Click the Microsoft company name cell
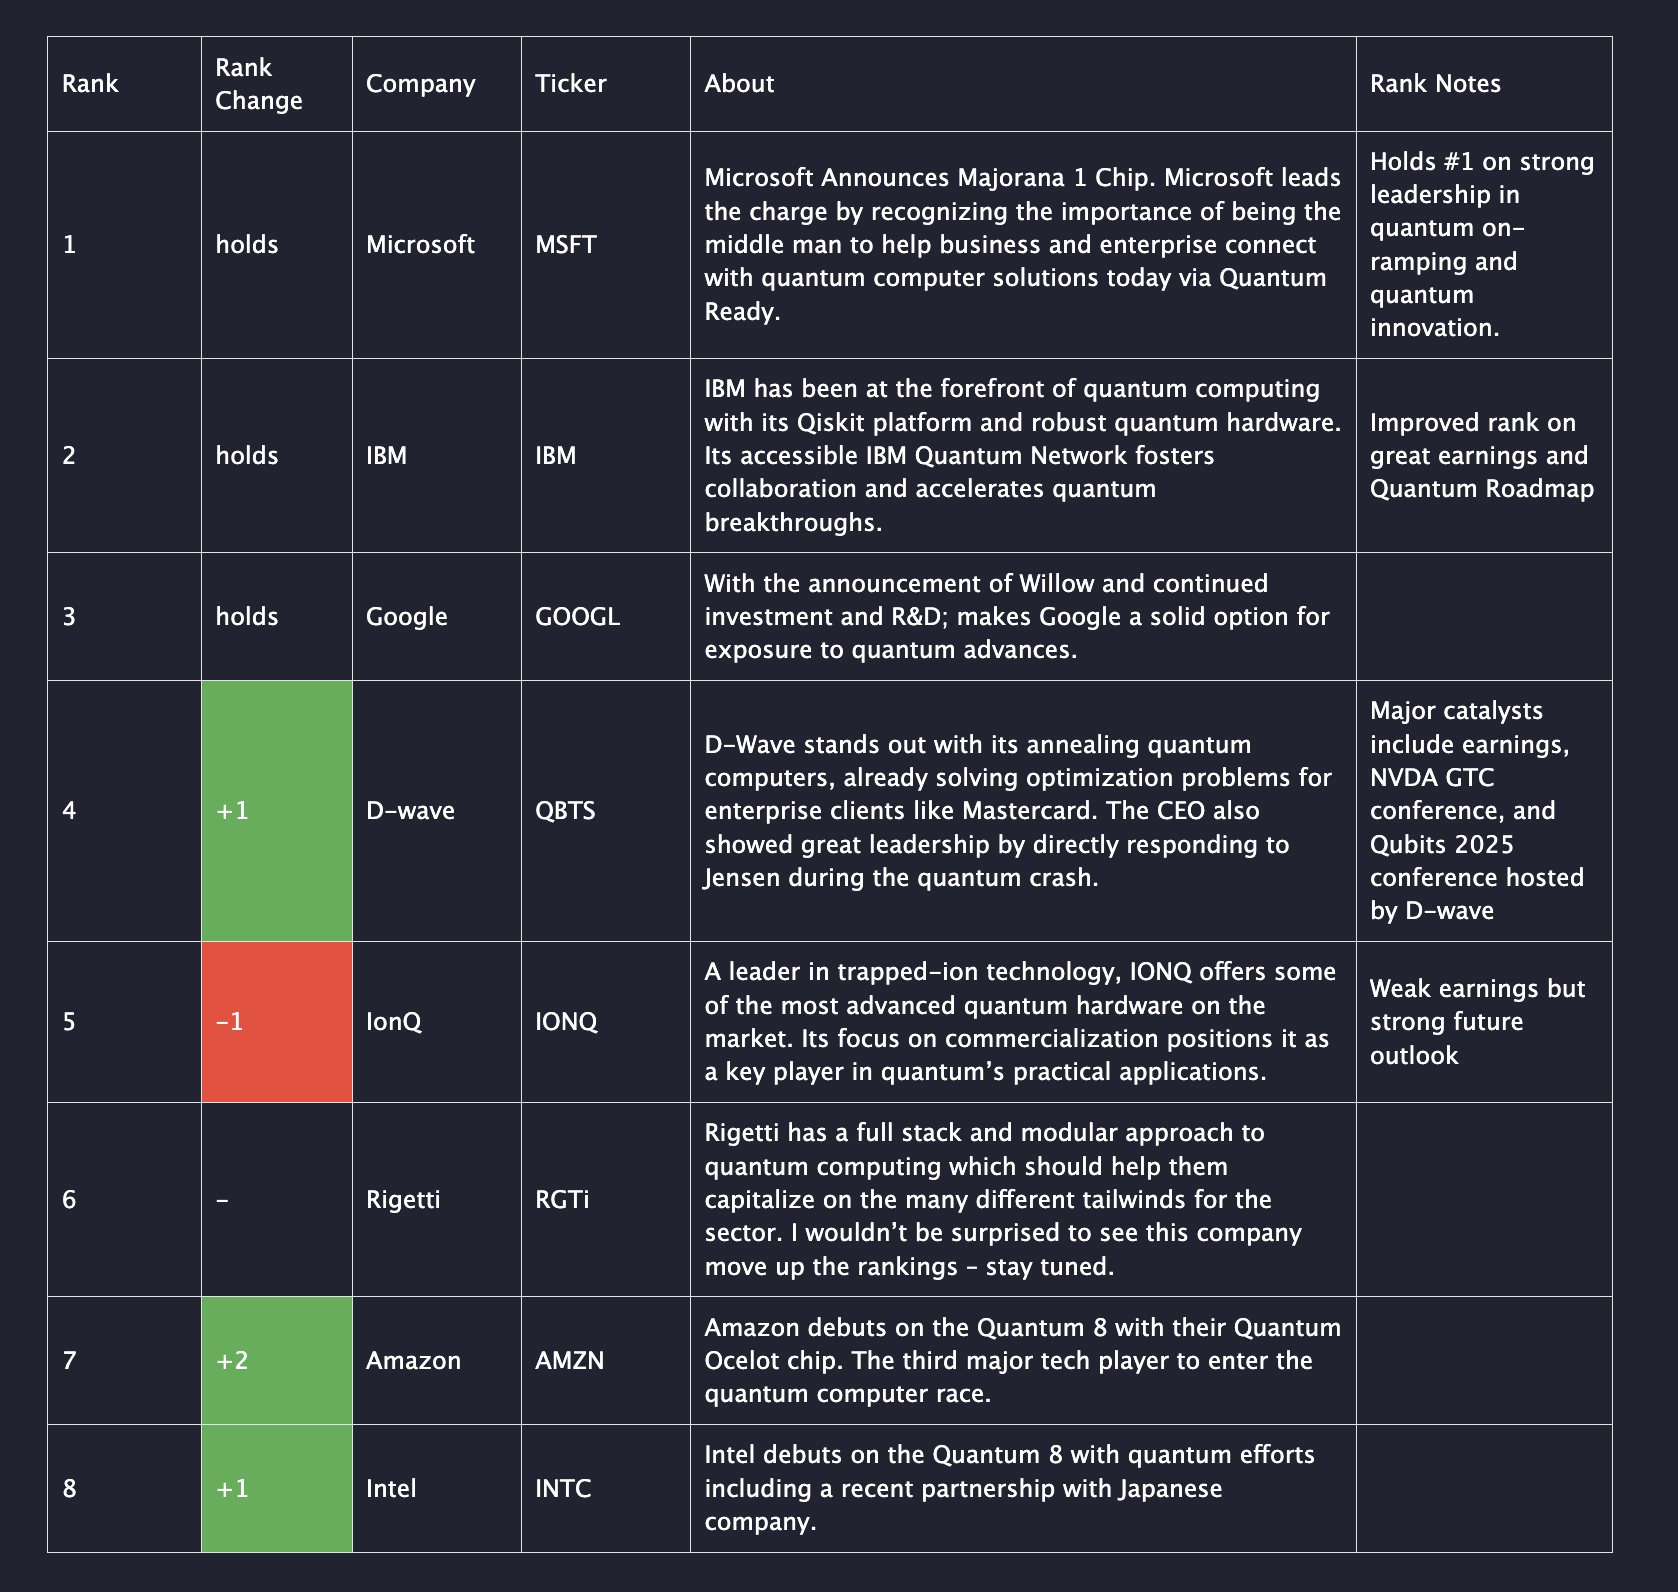Screen dimensions: 1678x1592 (420, 245)
